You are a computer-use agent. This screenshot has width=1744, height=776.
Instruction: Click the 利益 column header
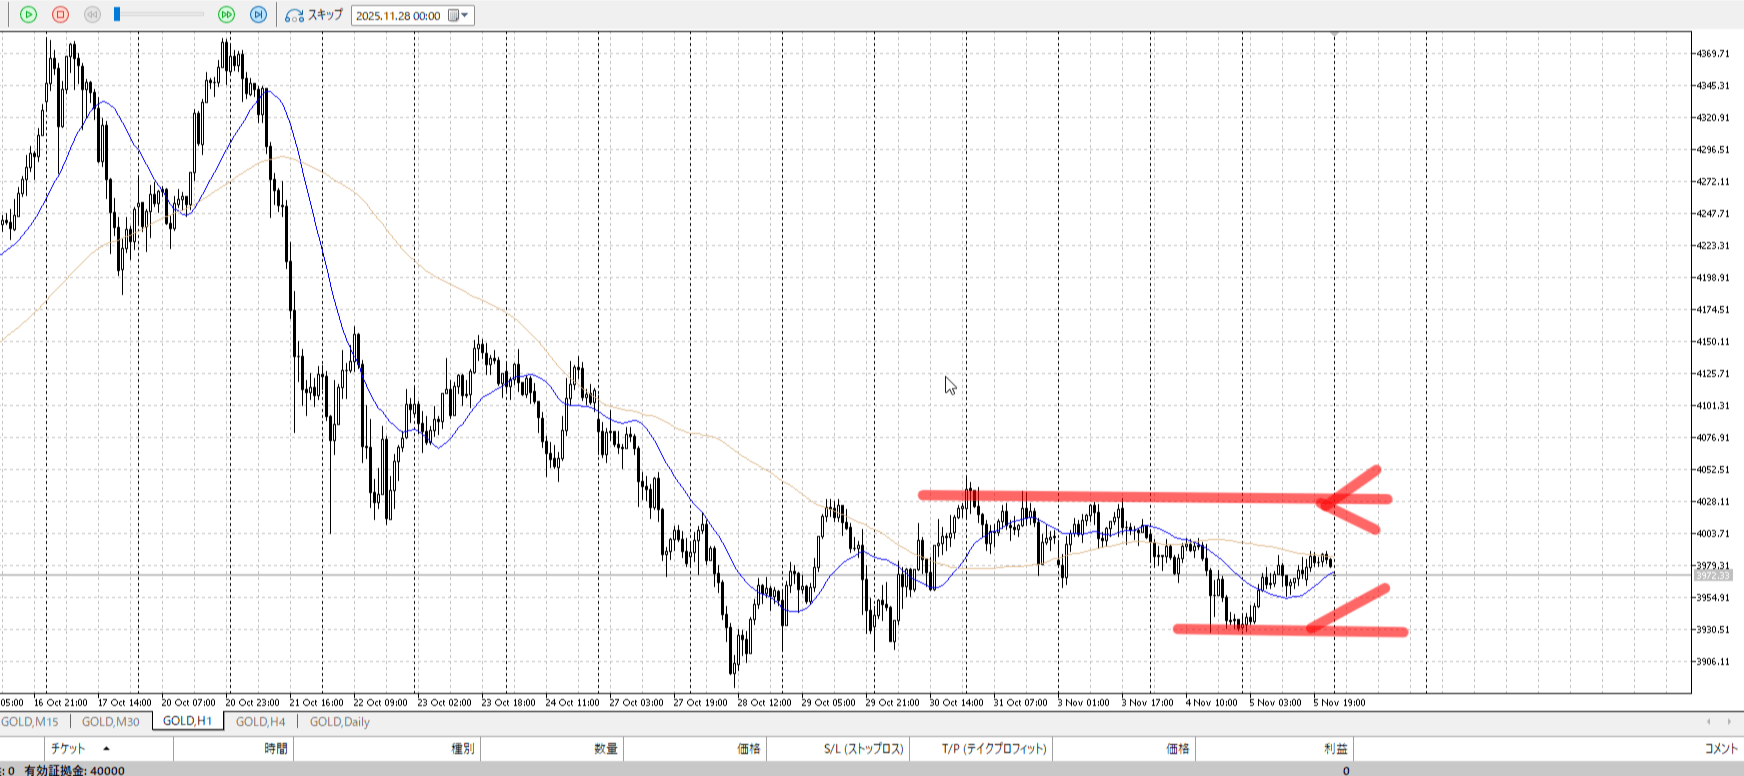1335,748
